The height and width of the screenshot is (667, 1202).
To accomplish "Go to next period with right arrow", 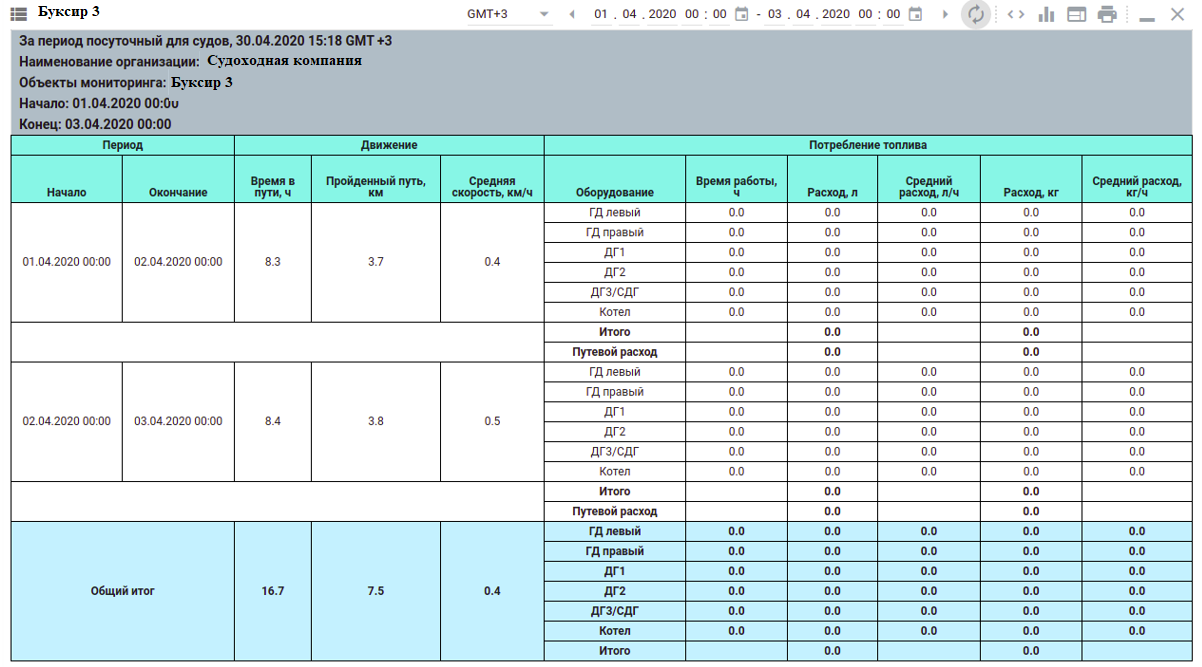I will pyautogui.click(x=945, y=14).
